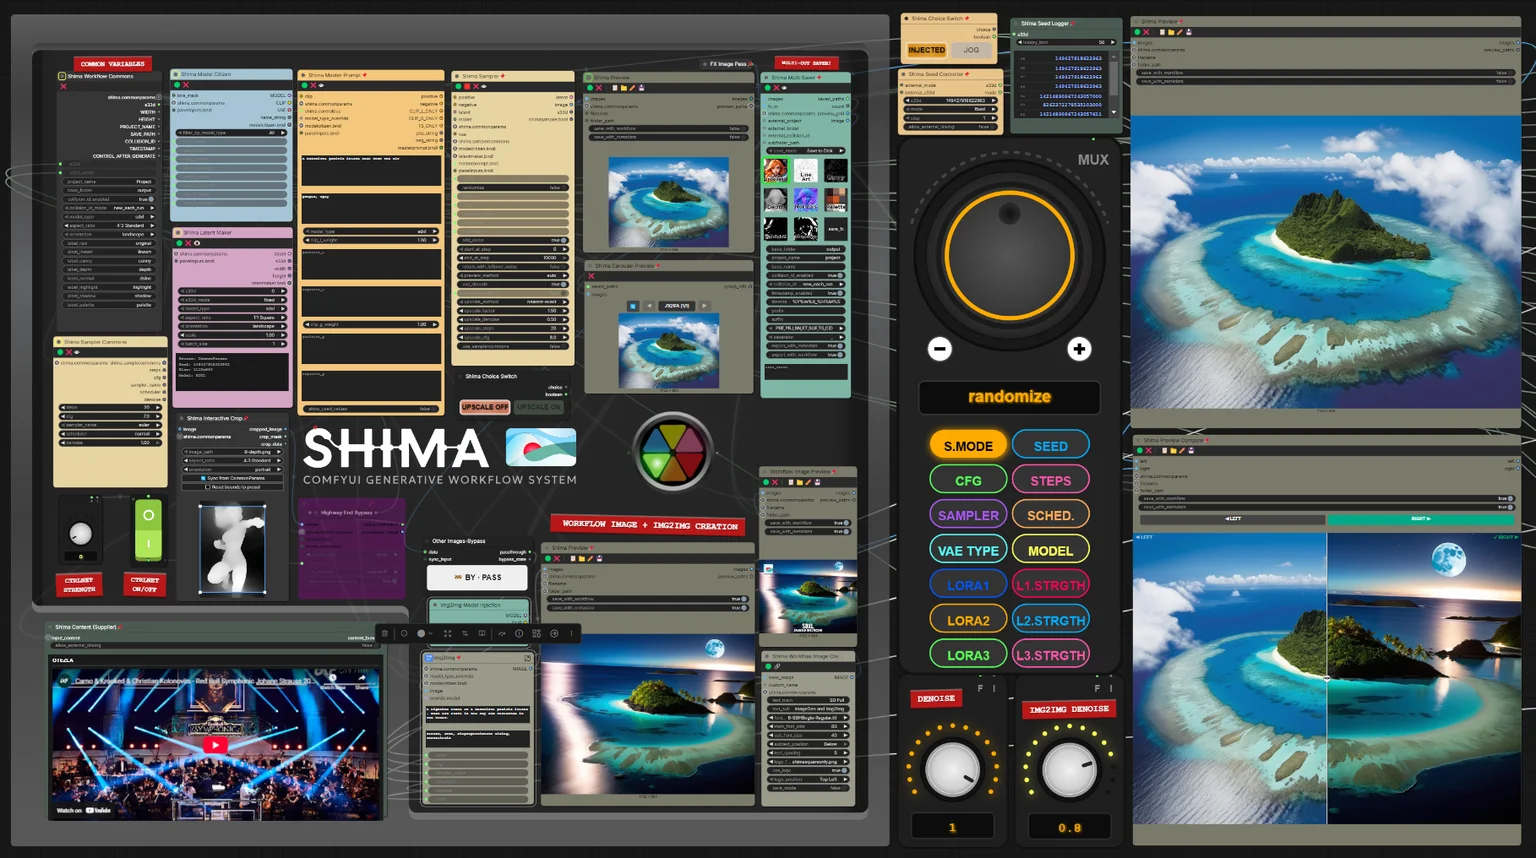Screen dimensions: 1536x858
Task: Toggle save_with_metadata in the top-right Shima Preview
Action: (x=1325, y=81)
